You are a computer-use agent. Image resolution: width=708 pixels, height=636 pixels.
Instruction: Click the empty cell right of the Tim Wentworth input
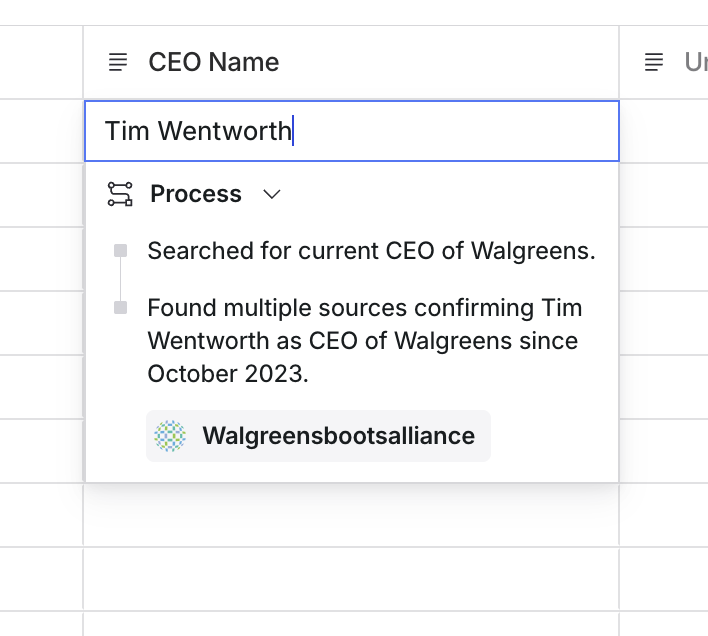[664, 131]
